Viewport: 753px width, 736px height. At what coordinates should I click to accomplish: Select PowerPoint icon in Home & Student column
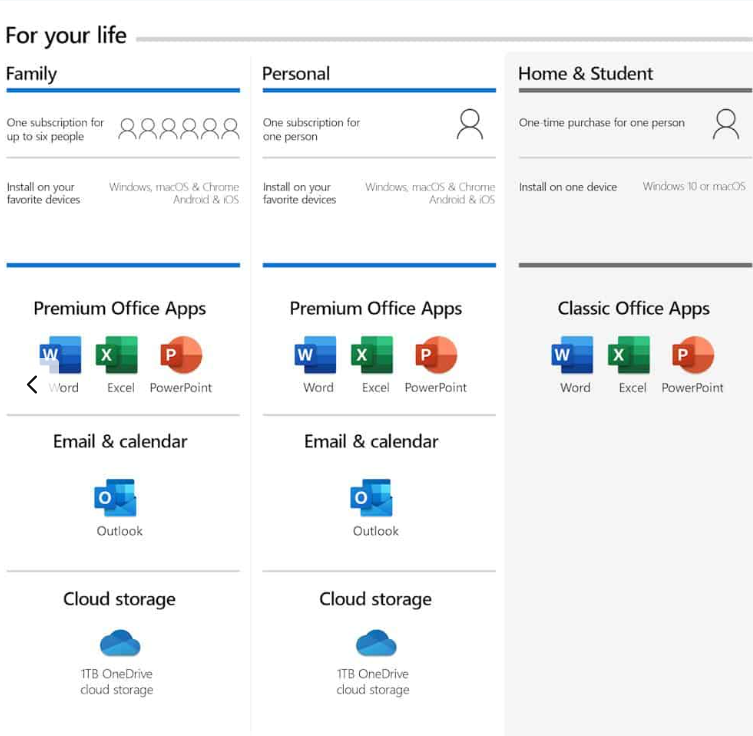[693, 355]
